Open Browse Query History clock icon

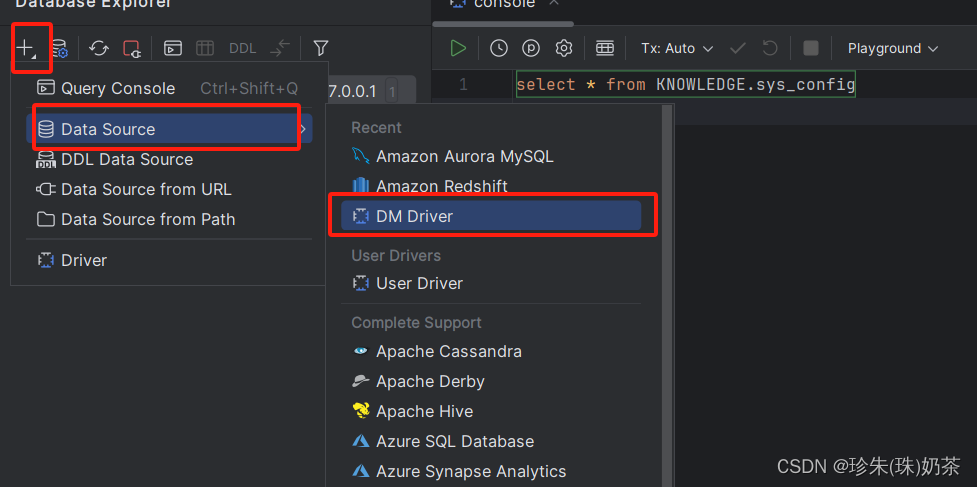pyautogui.click(x=498, y=48)
